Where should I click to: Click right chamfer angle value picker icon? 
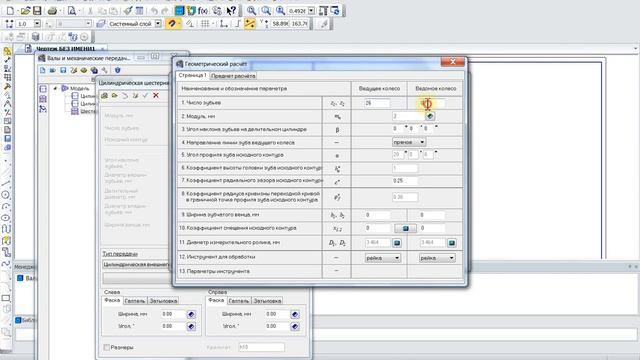point(295,327)
